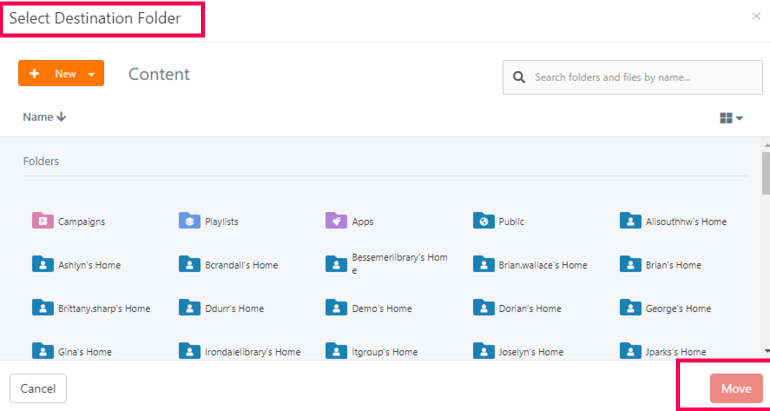Close the Select Destination Folder dialog
770x411 pixels.
tap(756, 16)
